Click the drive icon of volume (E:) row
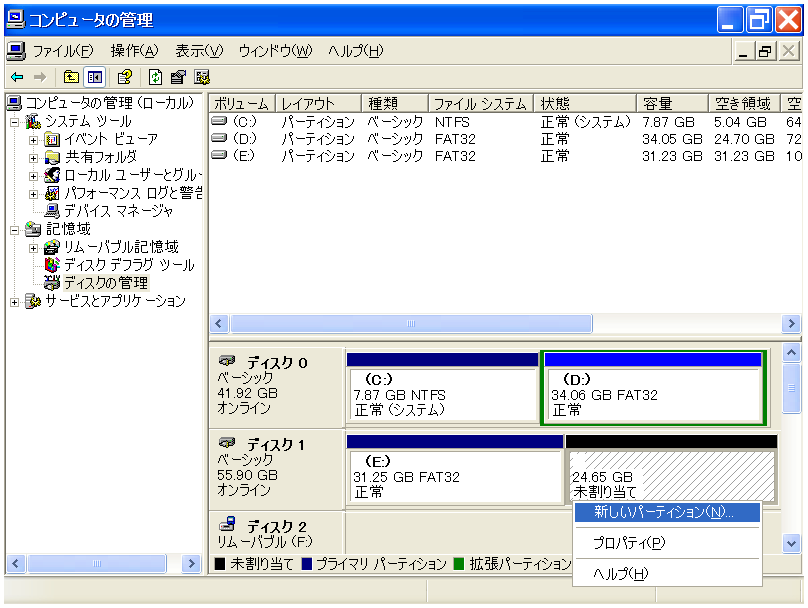 pyautogui.click(x=219, y=155)
